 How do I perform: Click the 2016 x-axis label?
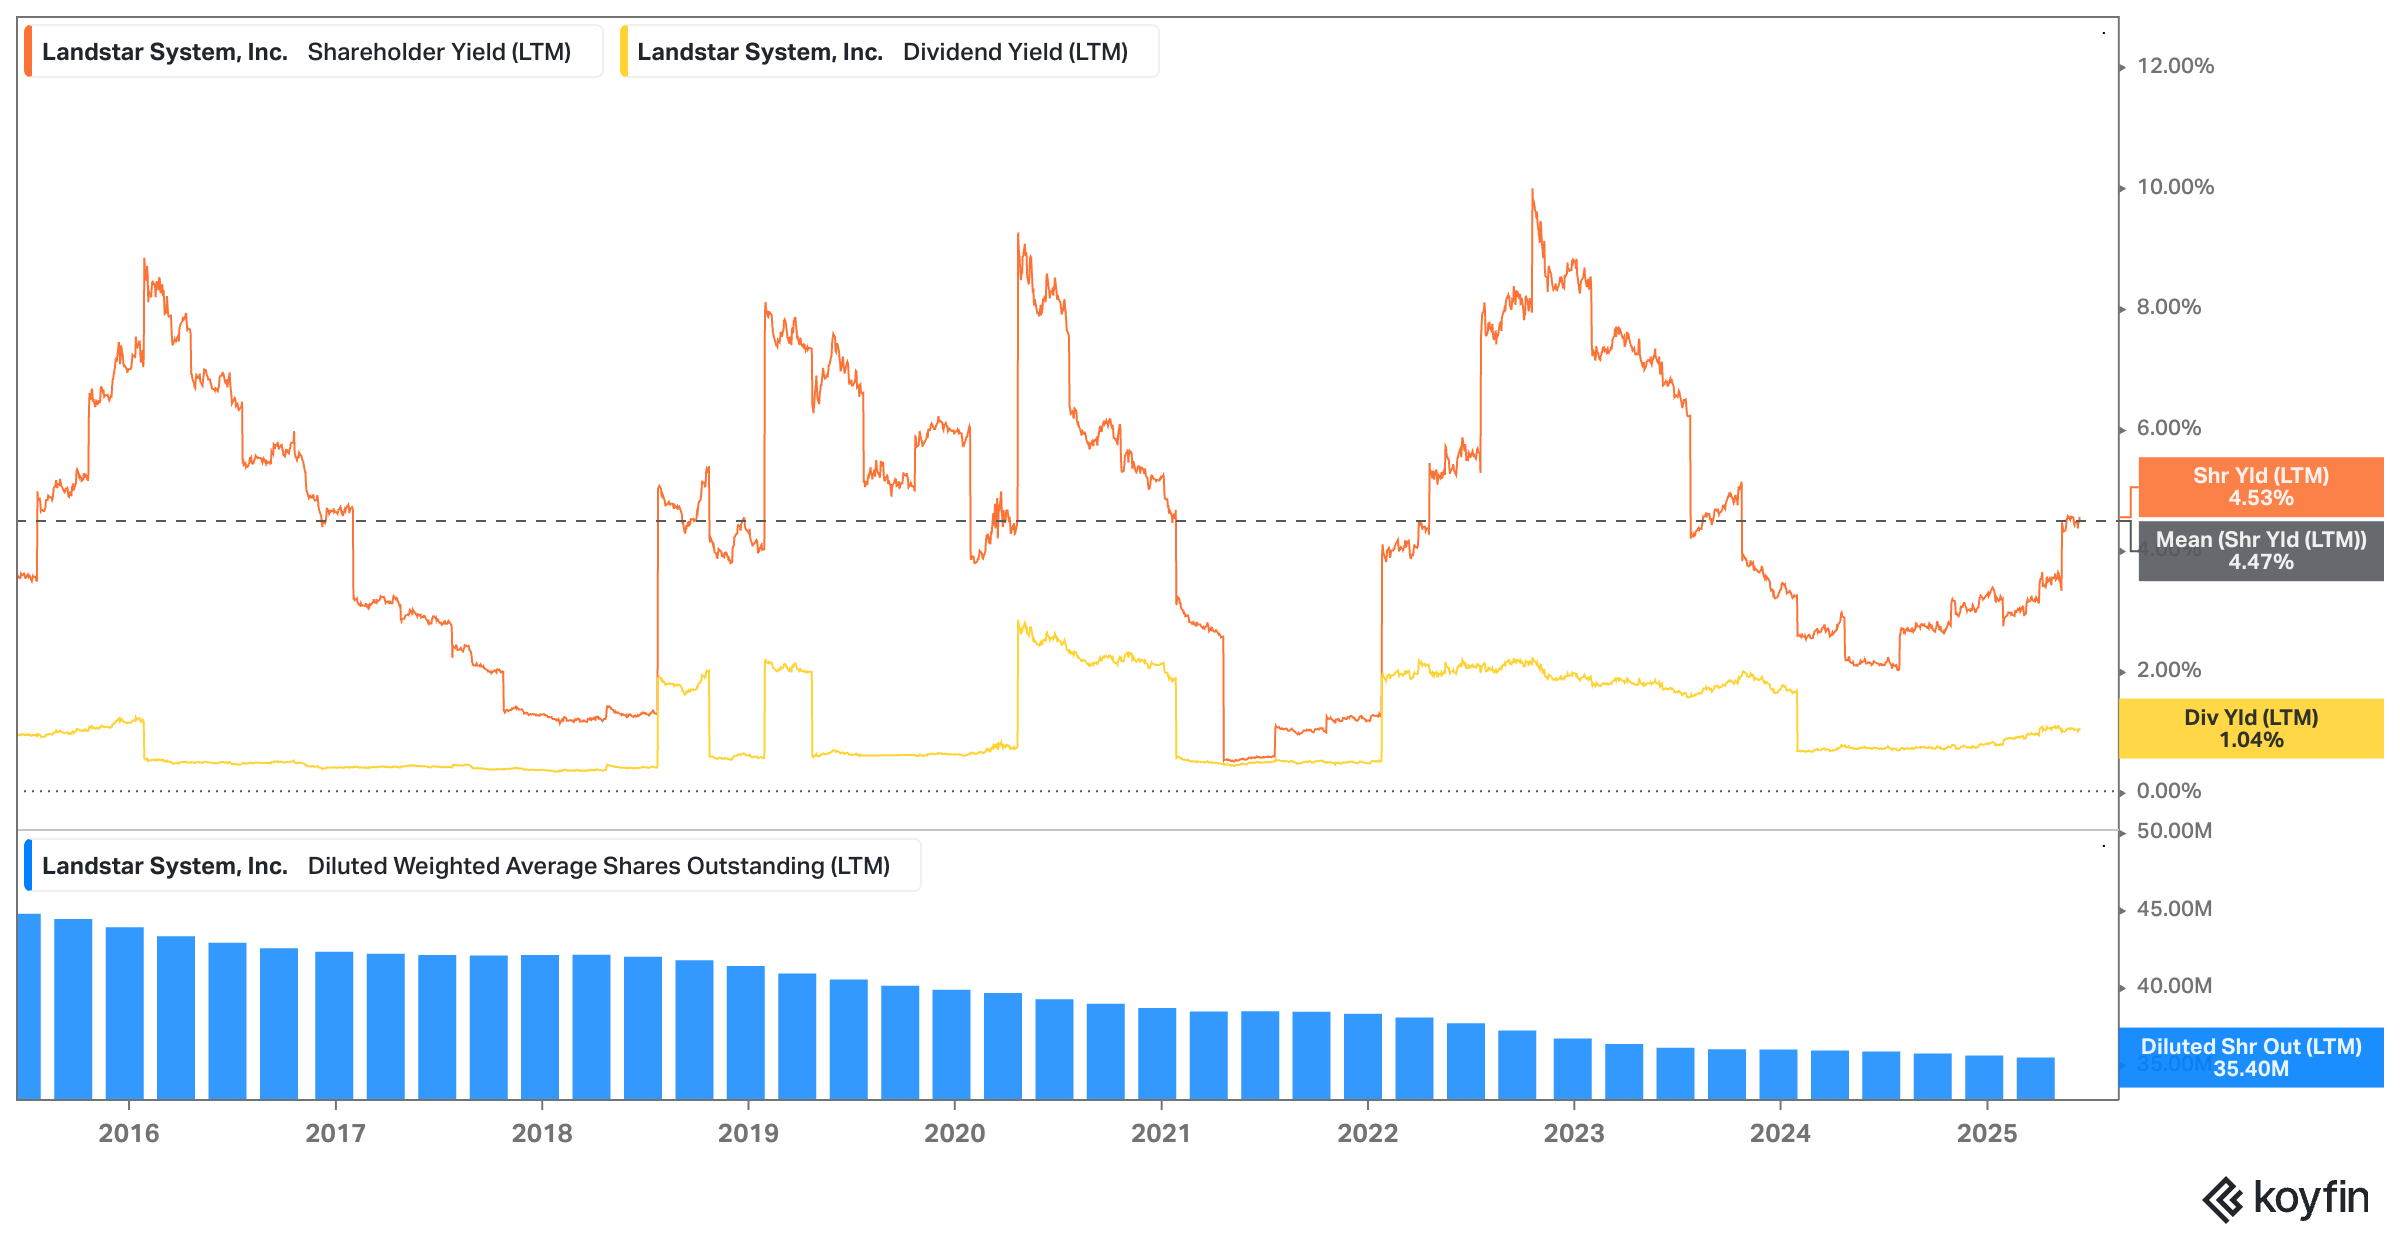coord(129,1133)
